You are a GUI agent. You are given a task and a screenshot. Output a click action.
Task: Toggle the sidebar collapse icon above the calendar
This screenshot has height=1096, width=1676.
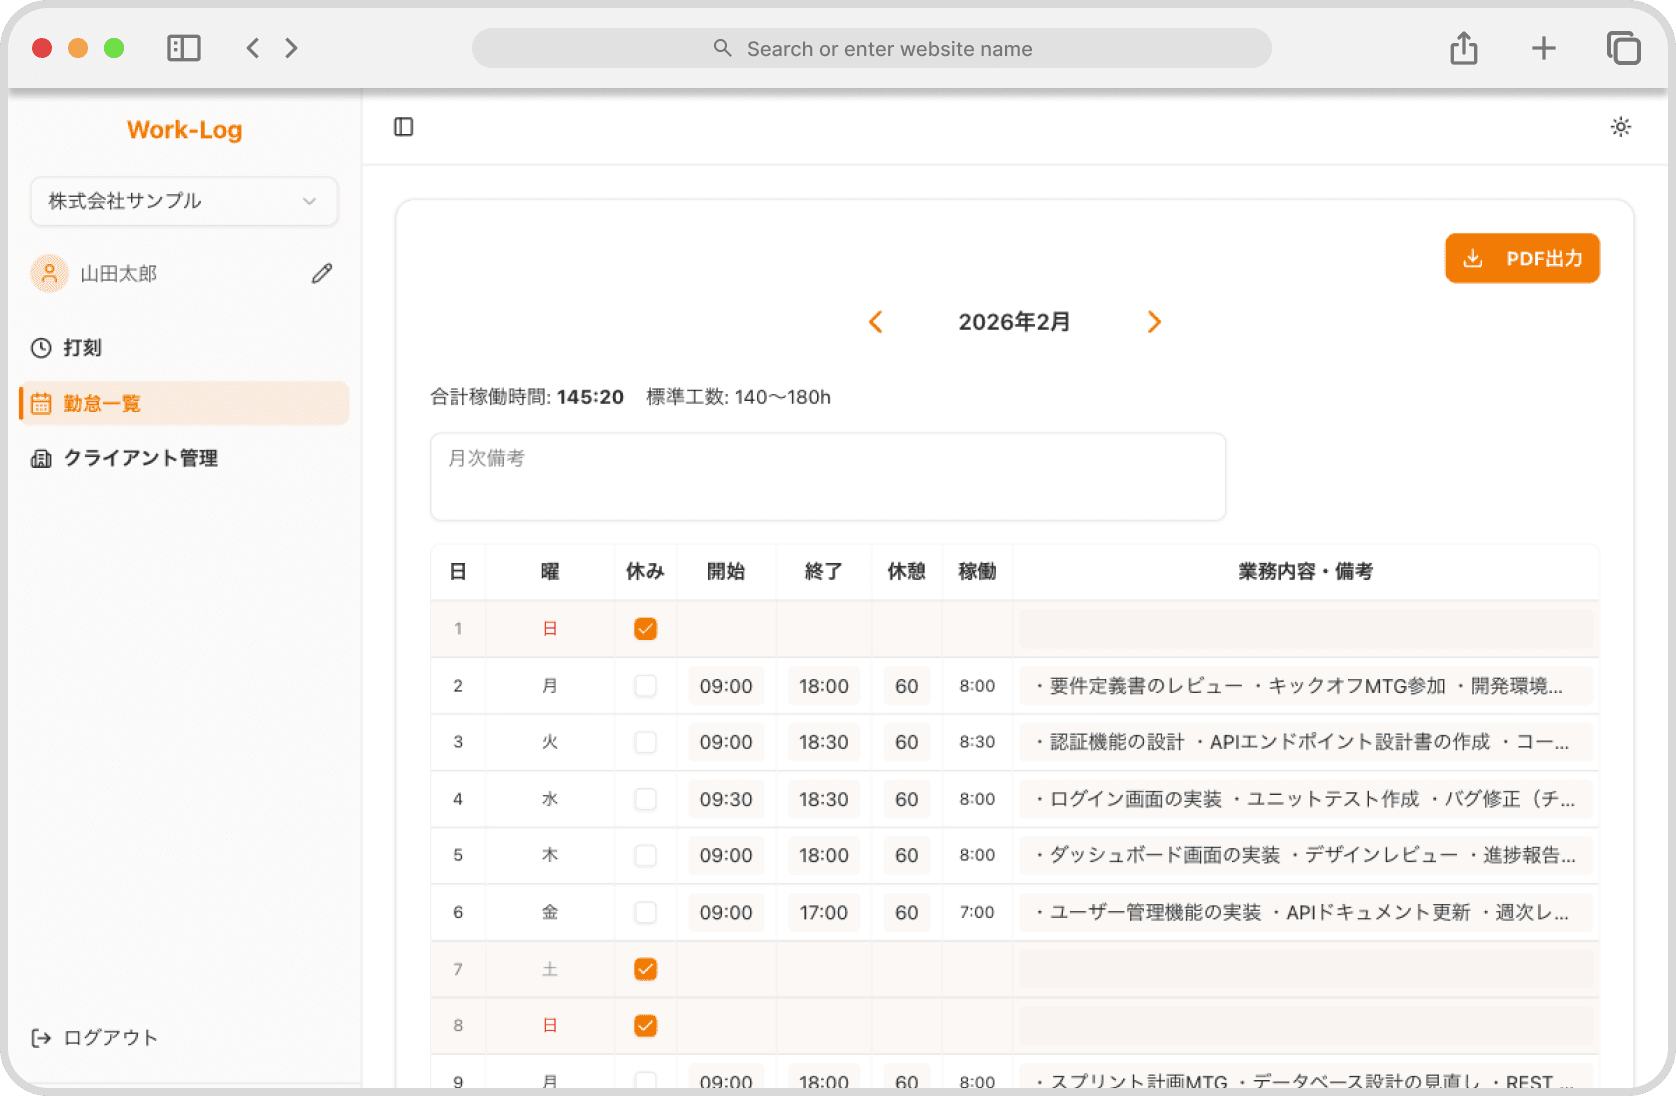pyautogui.click(x=403, y=127)
